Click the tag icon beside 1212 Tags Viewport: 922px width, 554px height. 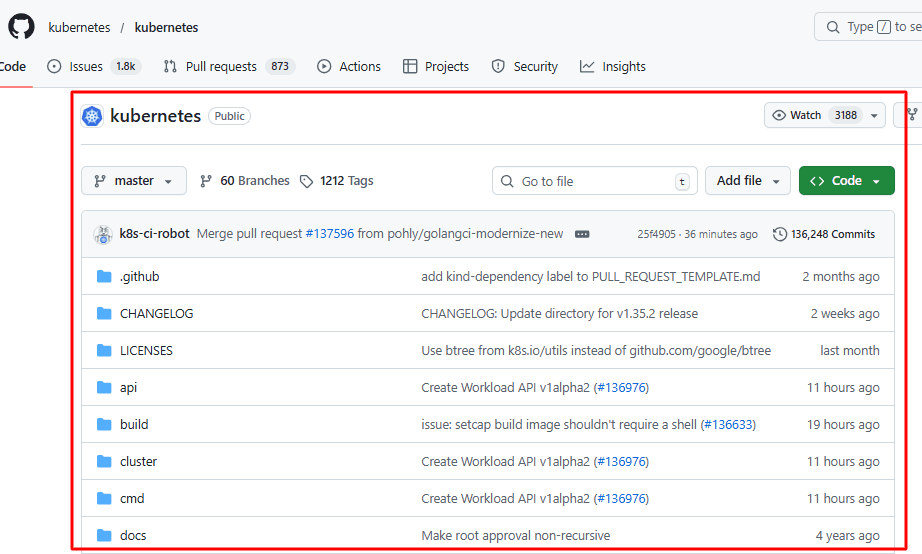(306, 181)
